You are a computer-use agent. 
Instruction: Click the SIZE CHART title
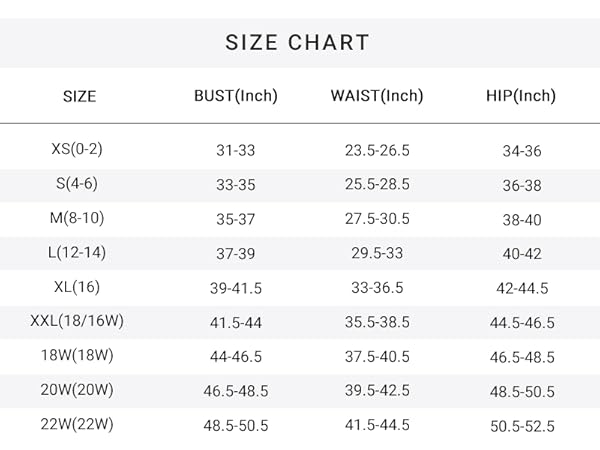point(297,42)
